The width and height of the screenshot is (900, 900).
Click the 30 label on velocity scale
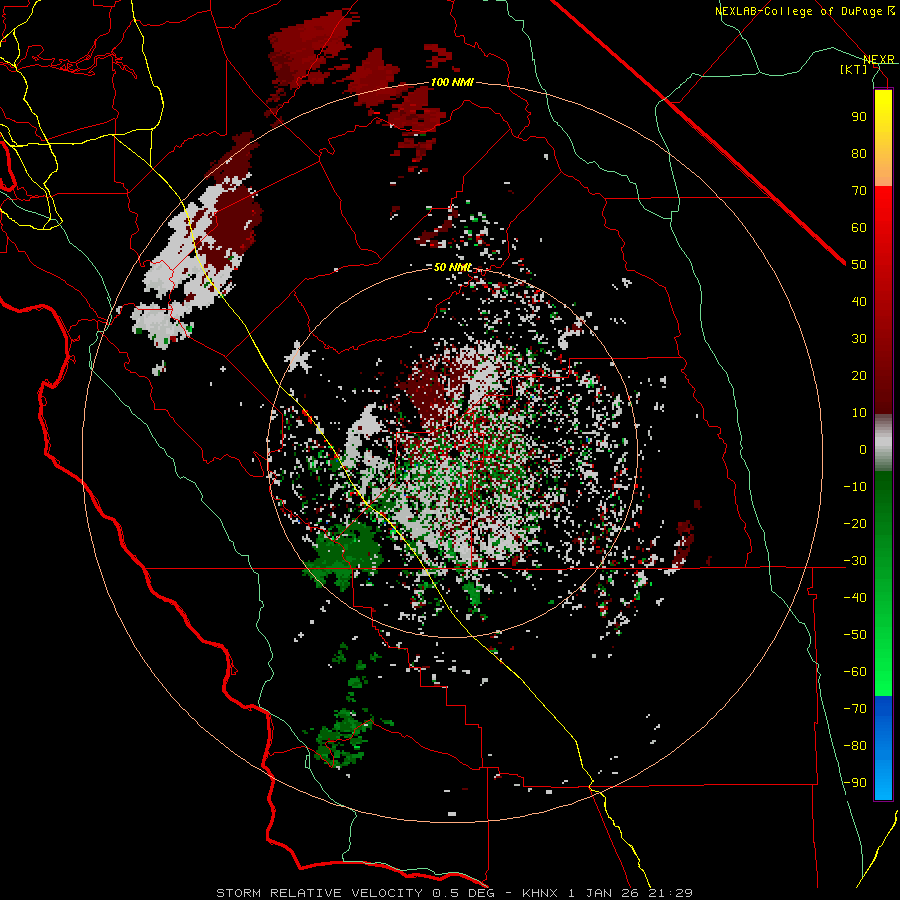(x=859, y=339)
